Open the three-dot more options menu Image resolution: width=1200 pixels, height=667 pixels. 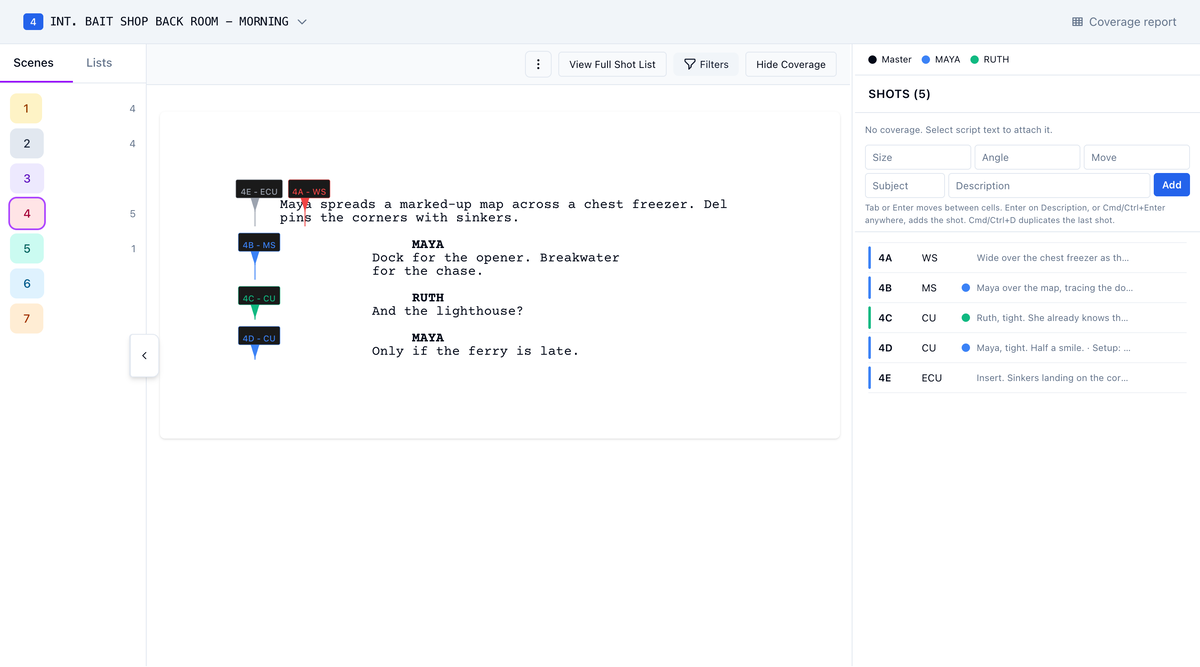pyautogui.click(x=538, y=64)
